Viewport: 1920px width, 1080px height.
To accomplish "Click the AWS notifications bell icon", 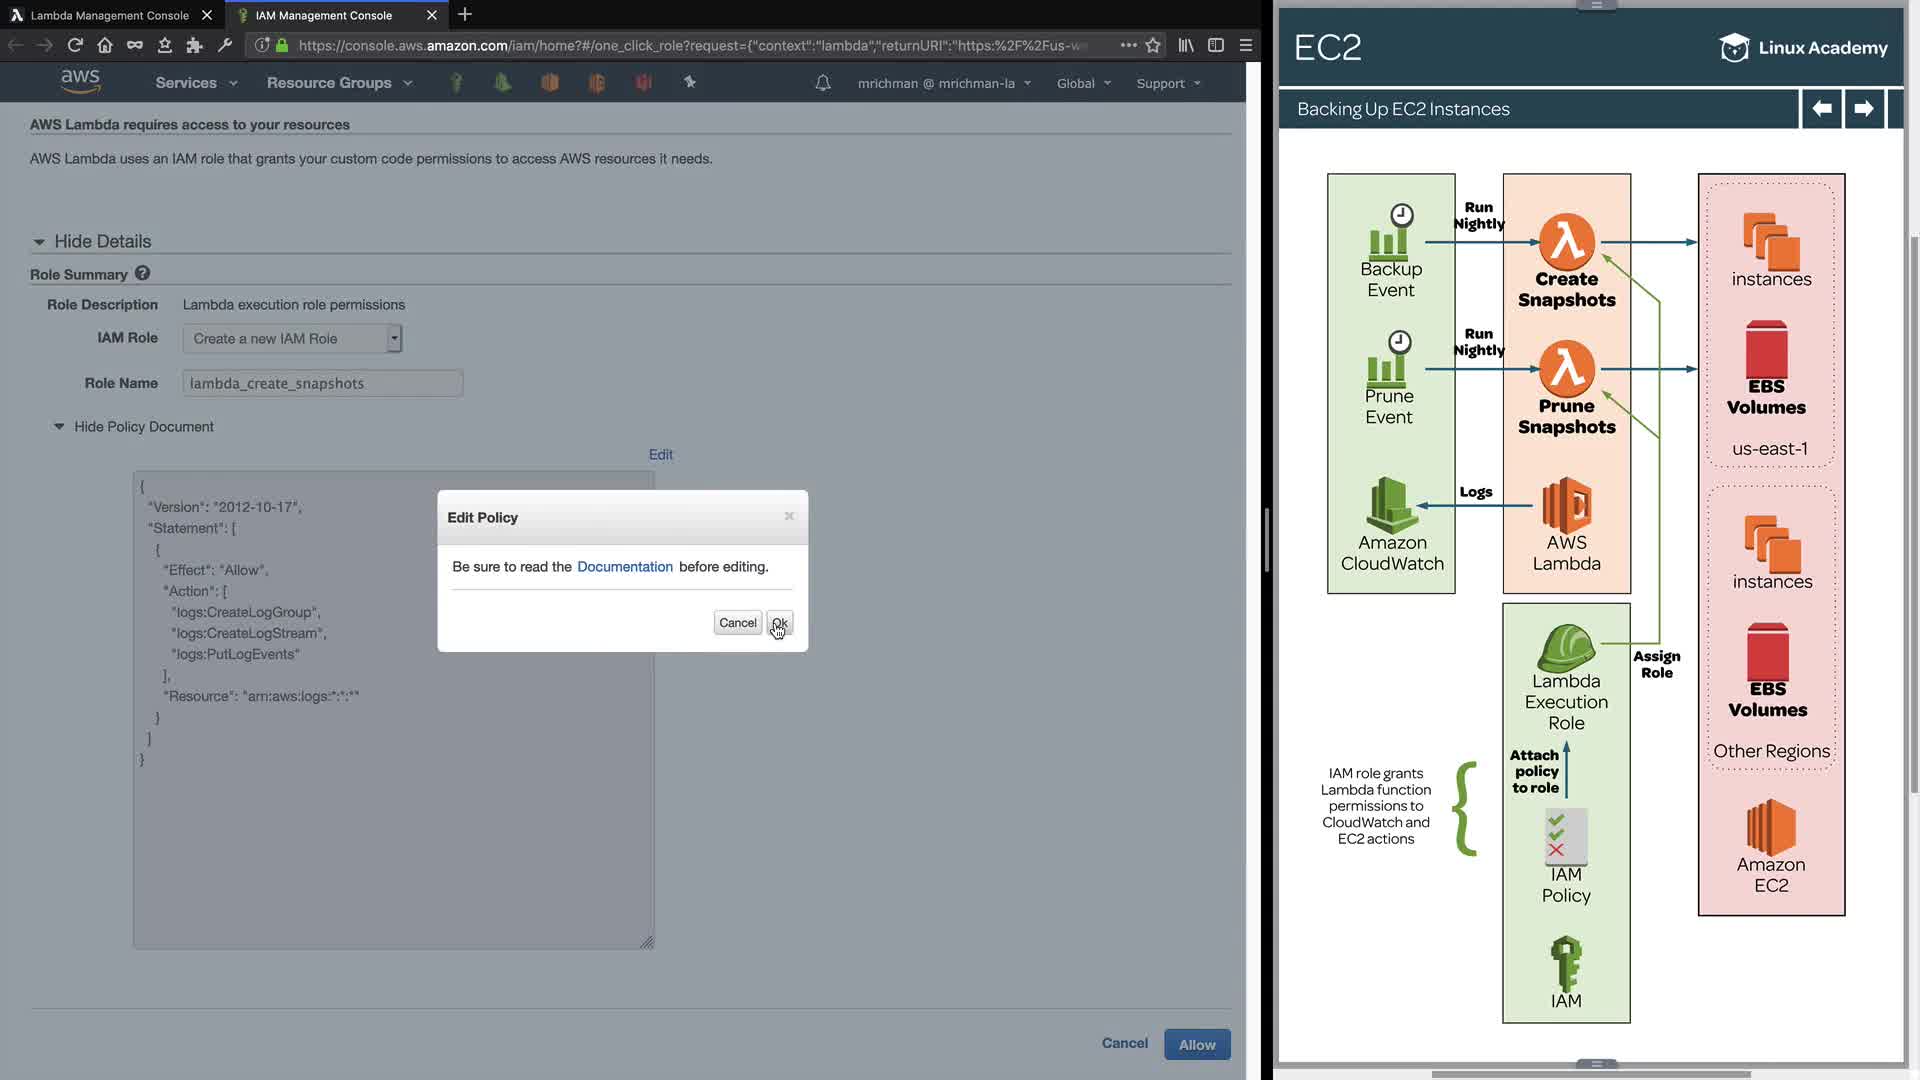I will tap(823, 83).
